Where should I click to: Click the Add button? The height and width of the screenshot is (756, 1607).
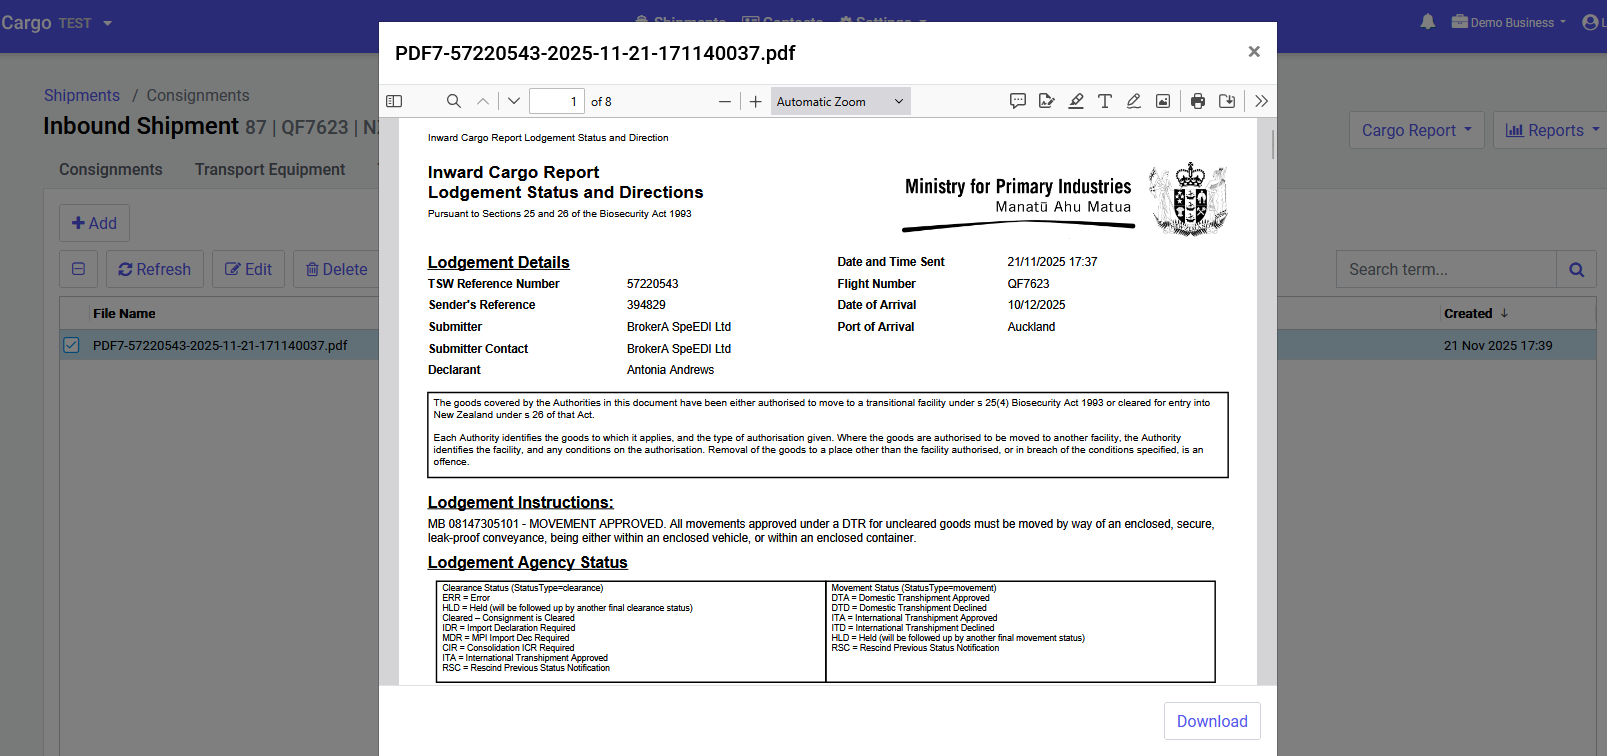[x=94, y=223]
